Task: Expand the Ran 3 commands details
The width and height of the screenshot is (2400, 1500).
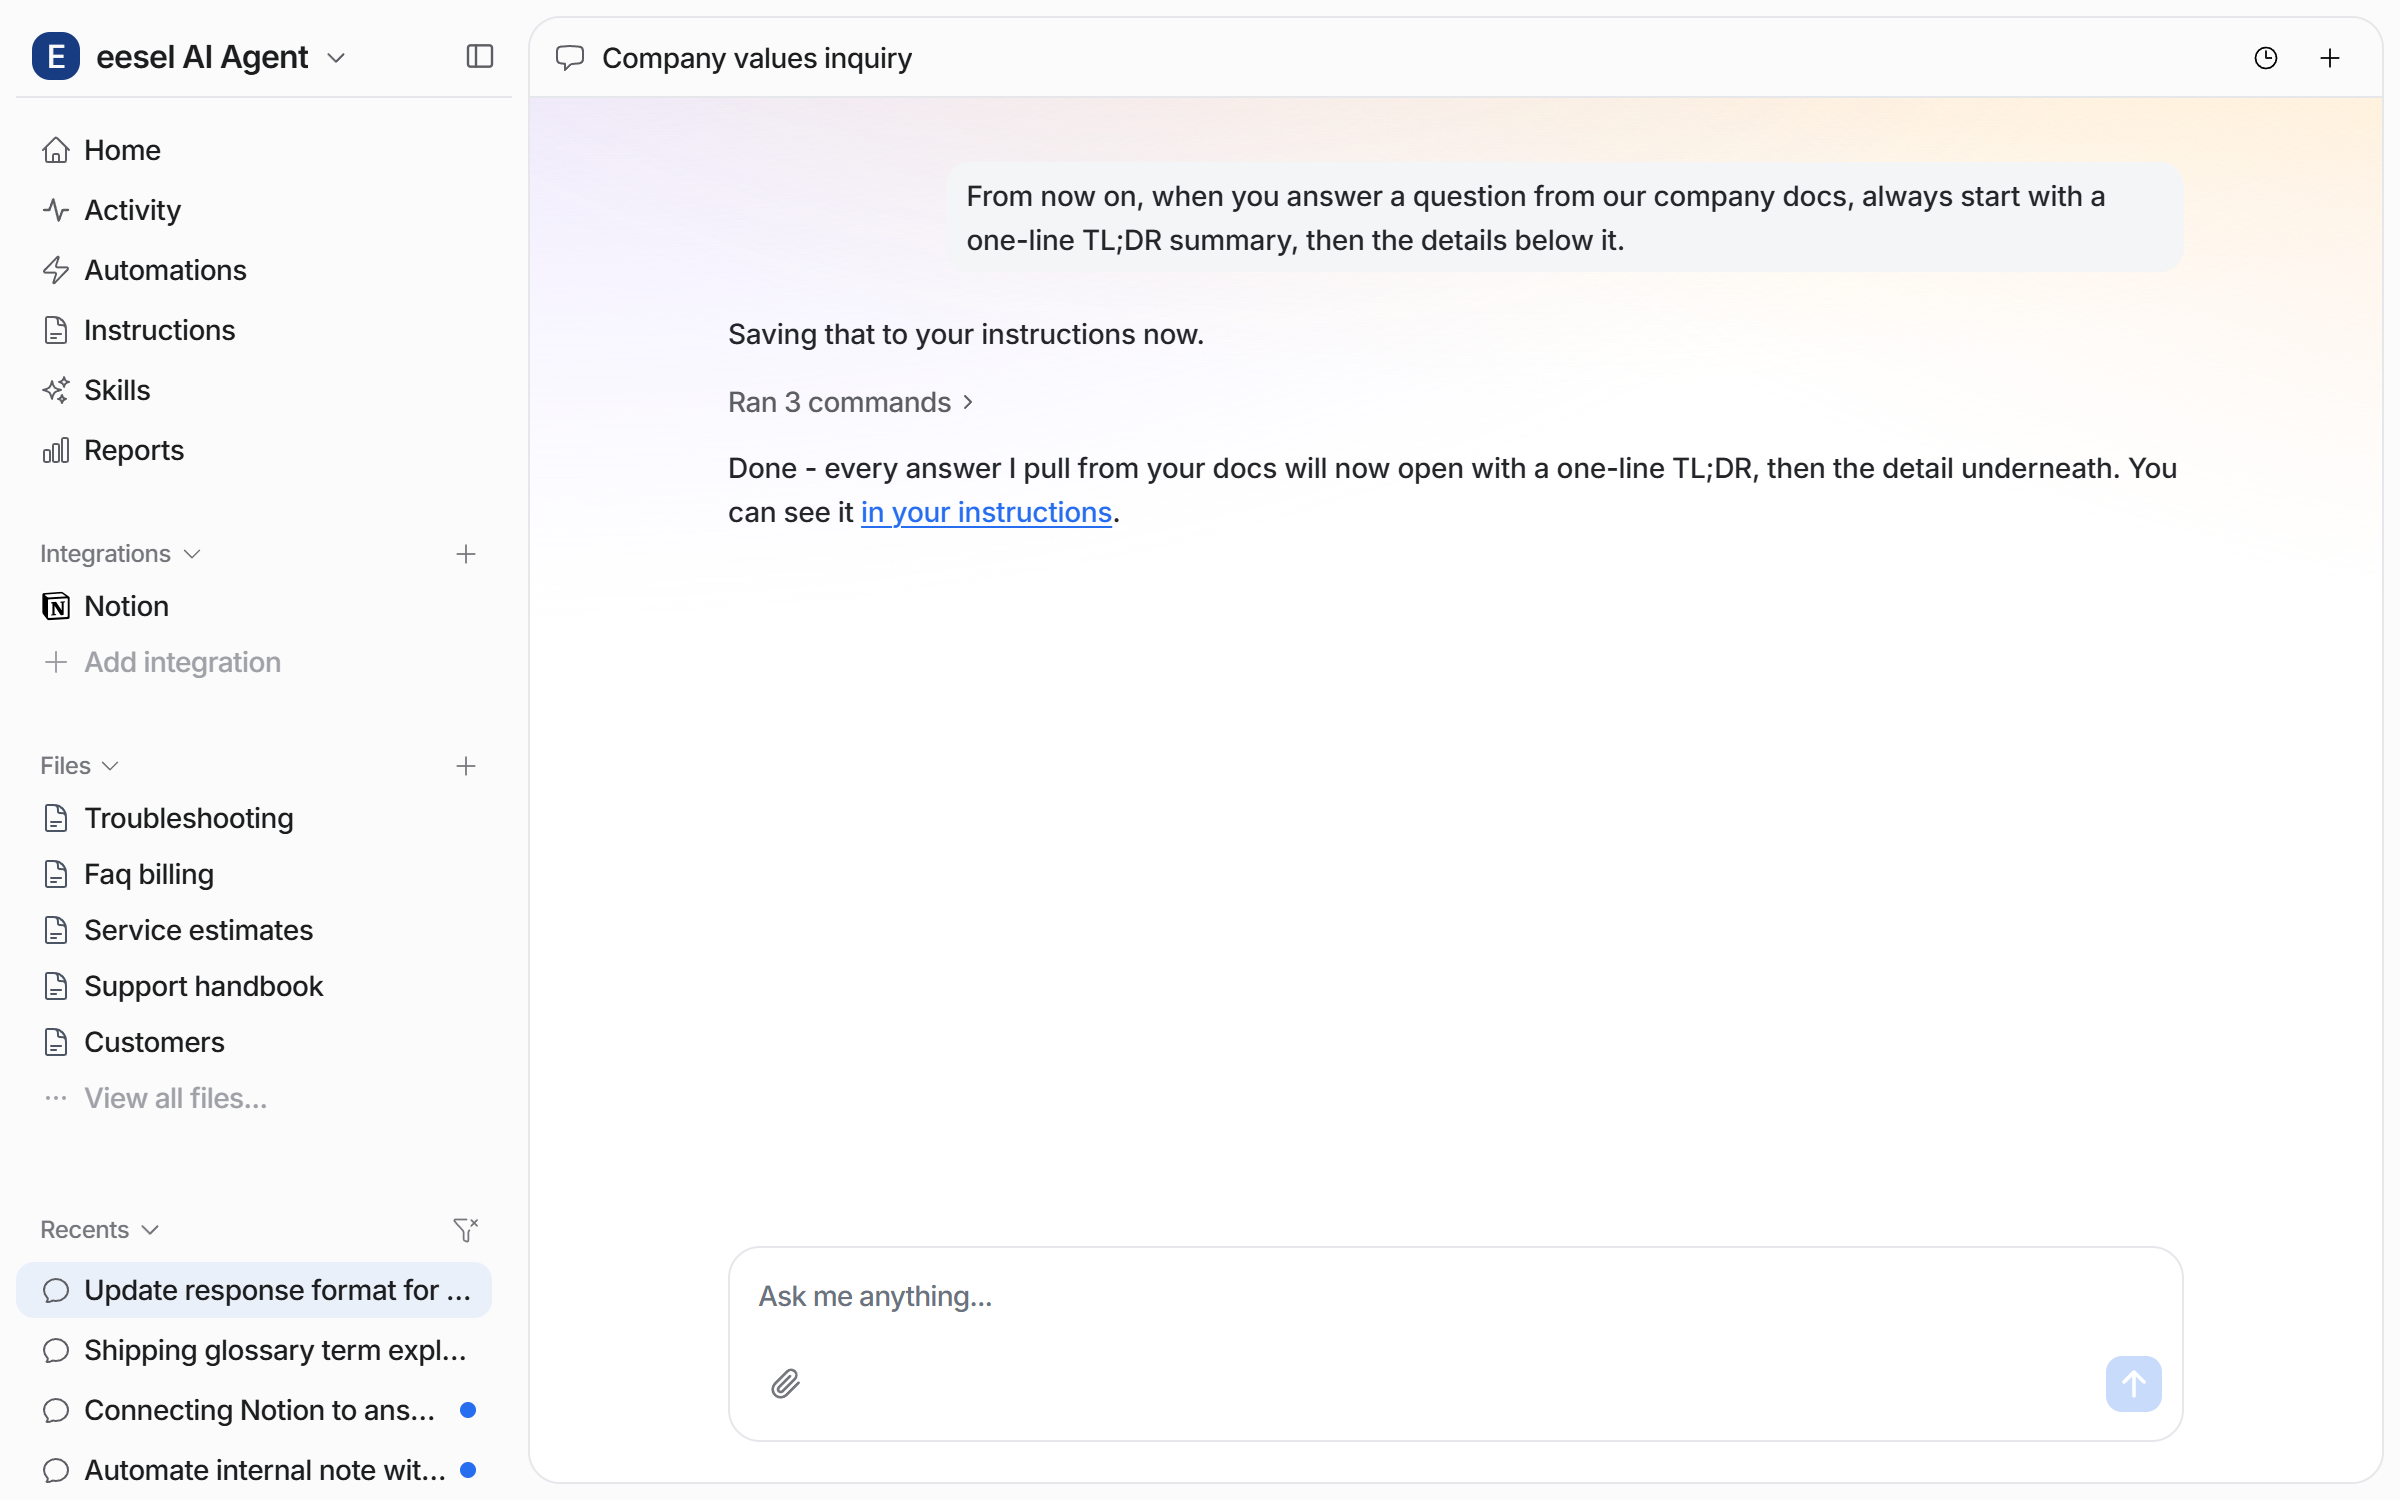Action: coord(851,402)
